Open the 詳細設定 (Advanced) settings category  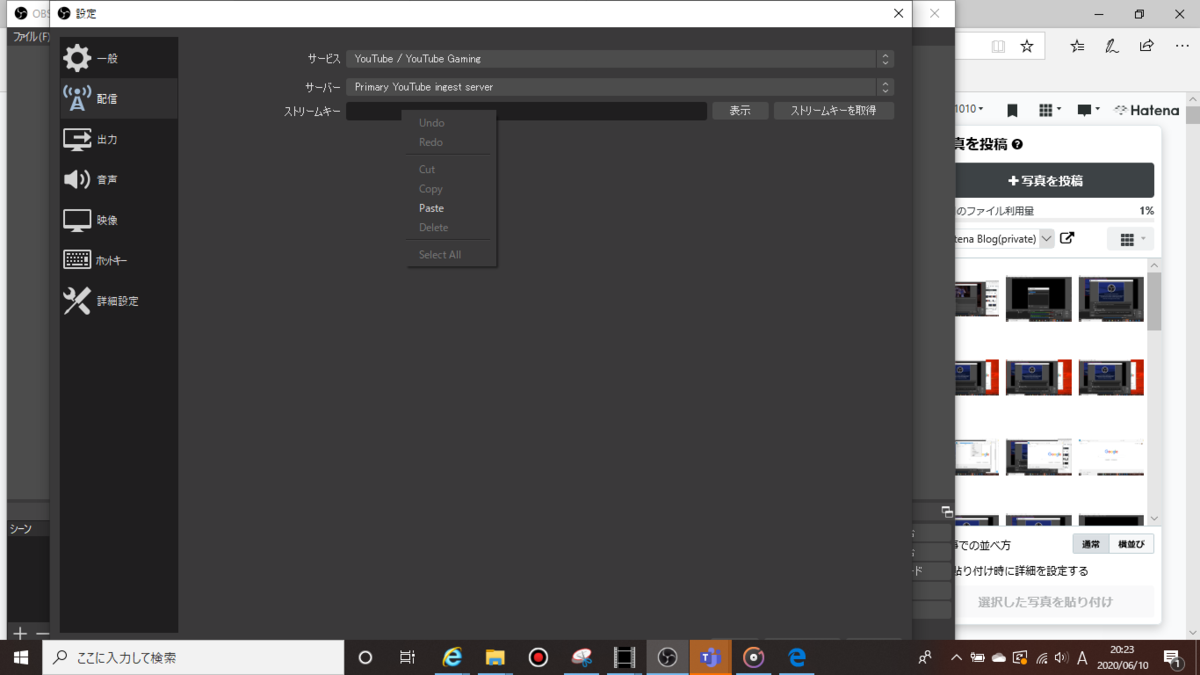point(118,300)
